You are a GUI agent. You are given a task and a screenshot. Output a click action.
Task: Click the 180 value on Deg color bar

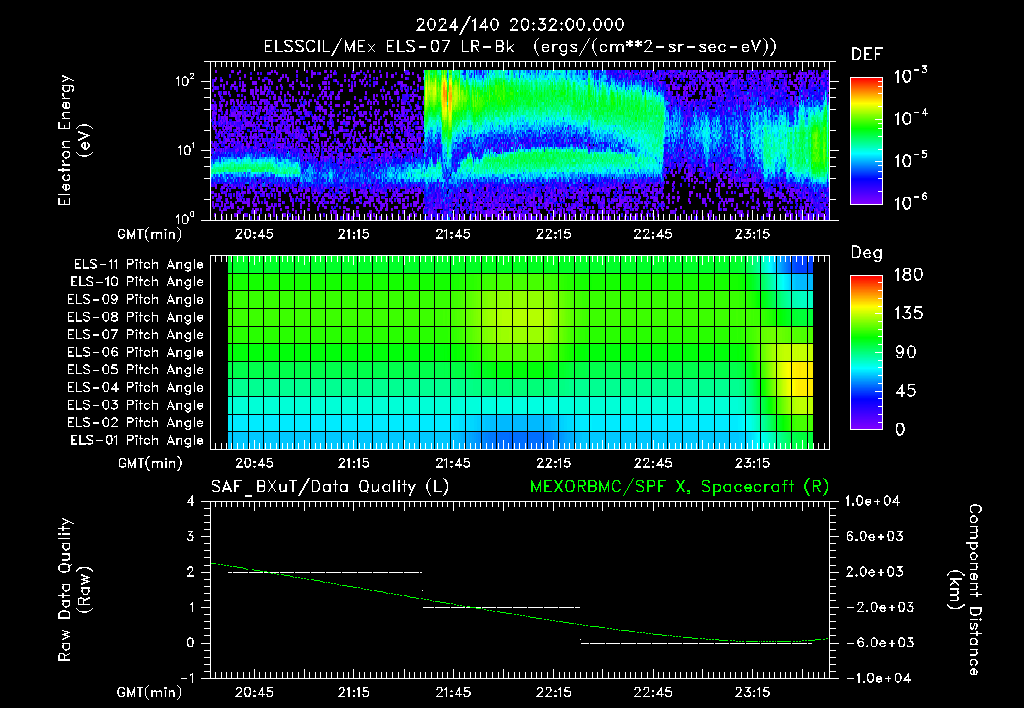(x=908, y=275)
